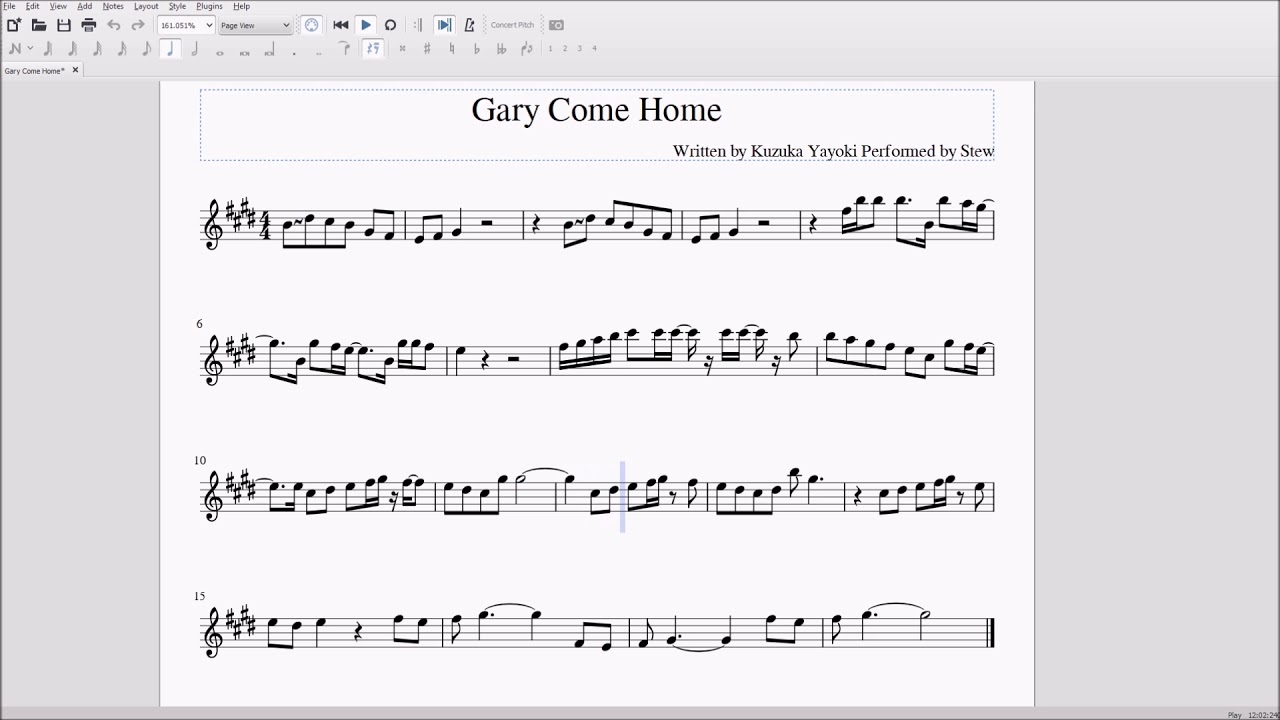Apply sharp accidental
The image size is (1280, 720).
click(x=427, y=48)
